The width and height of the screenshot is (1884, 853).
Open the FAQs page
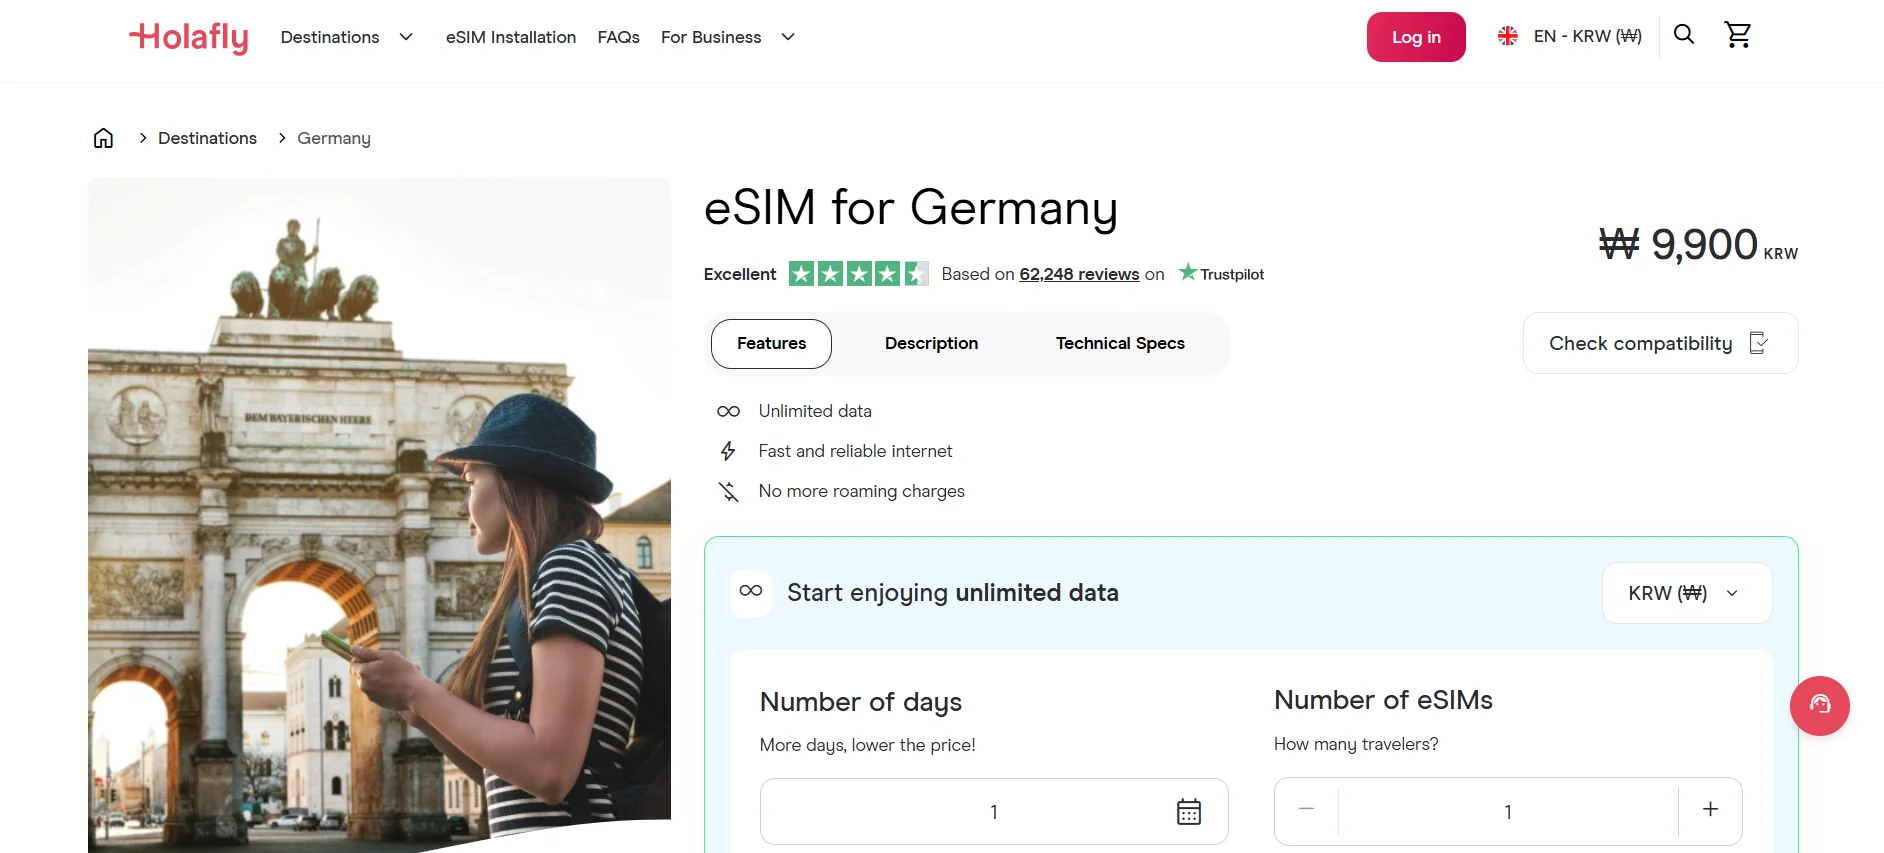[618, 37]
